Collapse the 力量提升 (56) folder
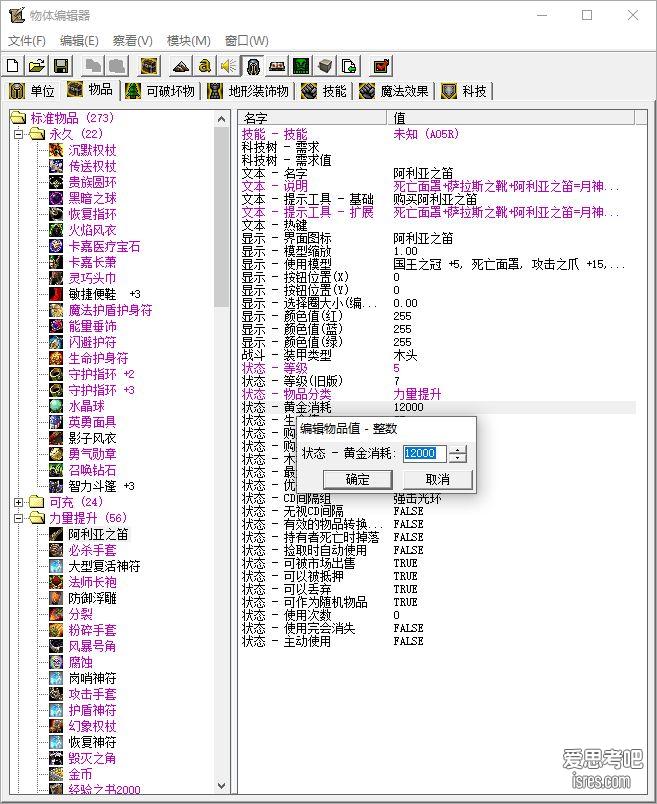Viewport: 657px width, 804px height. point(18,518)
